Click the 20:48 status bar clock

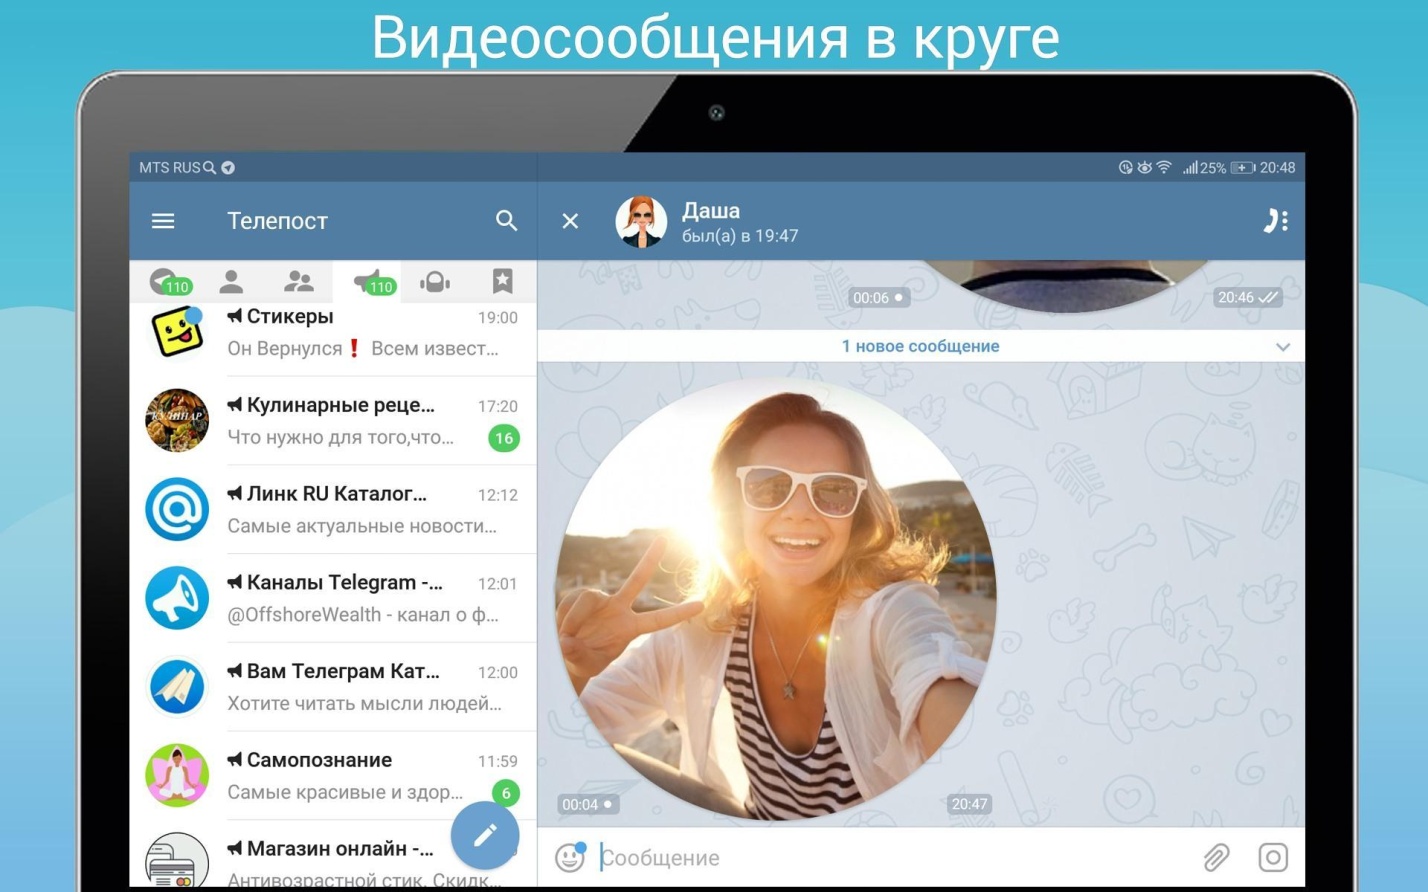[x=1277, y=168]
